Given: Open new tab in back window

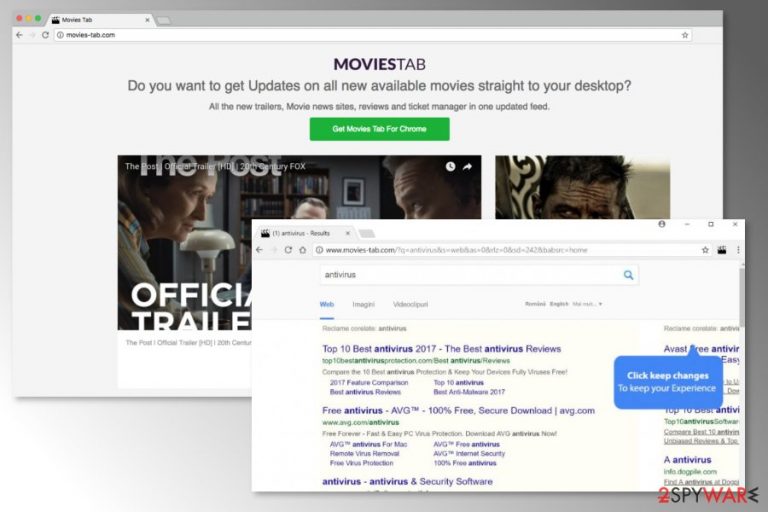Looking at the screenshot, I should click(164, 20).
